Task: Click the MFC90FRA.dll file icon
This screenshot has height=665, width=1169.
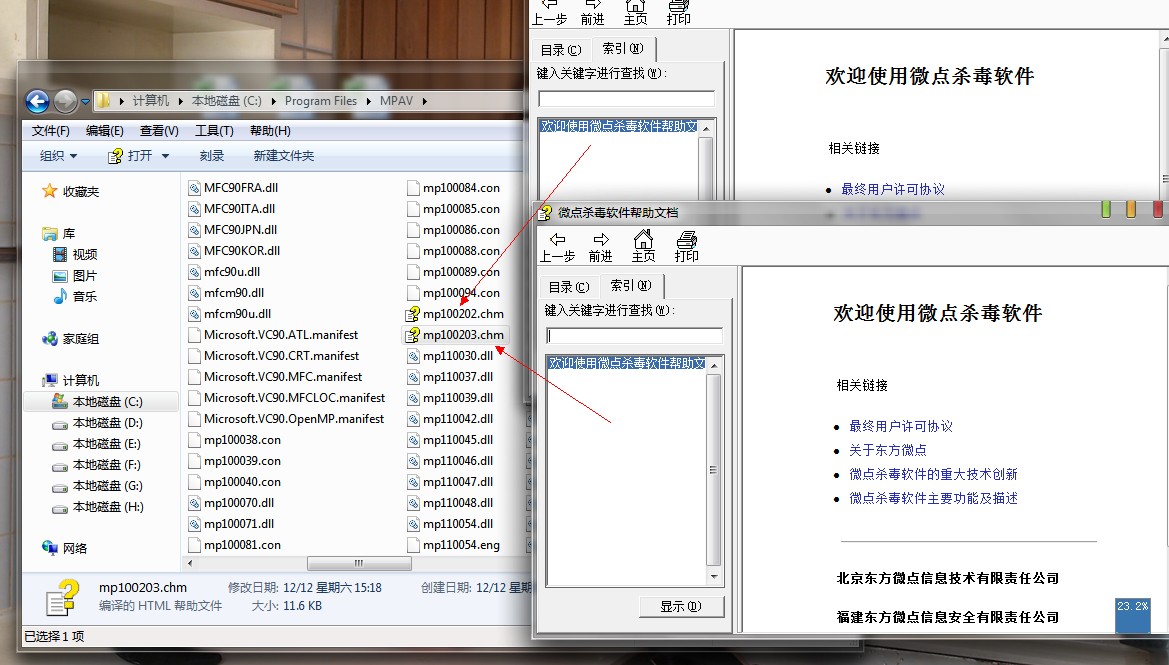Action: click(x=195, y=188)
